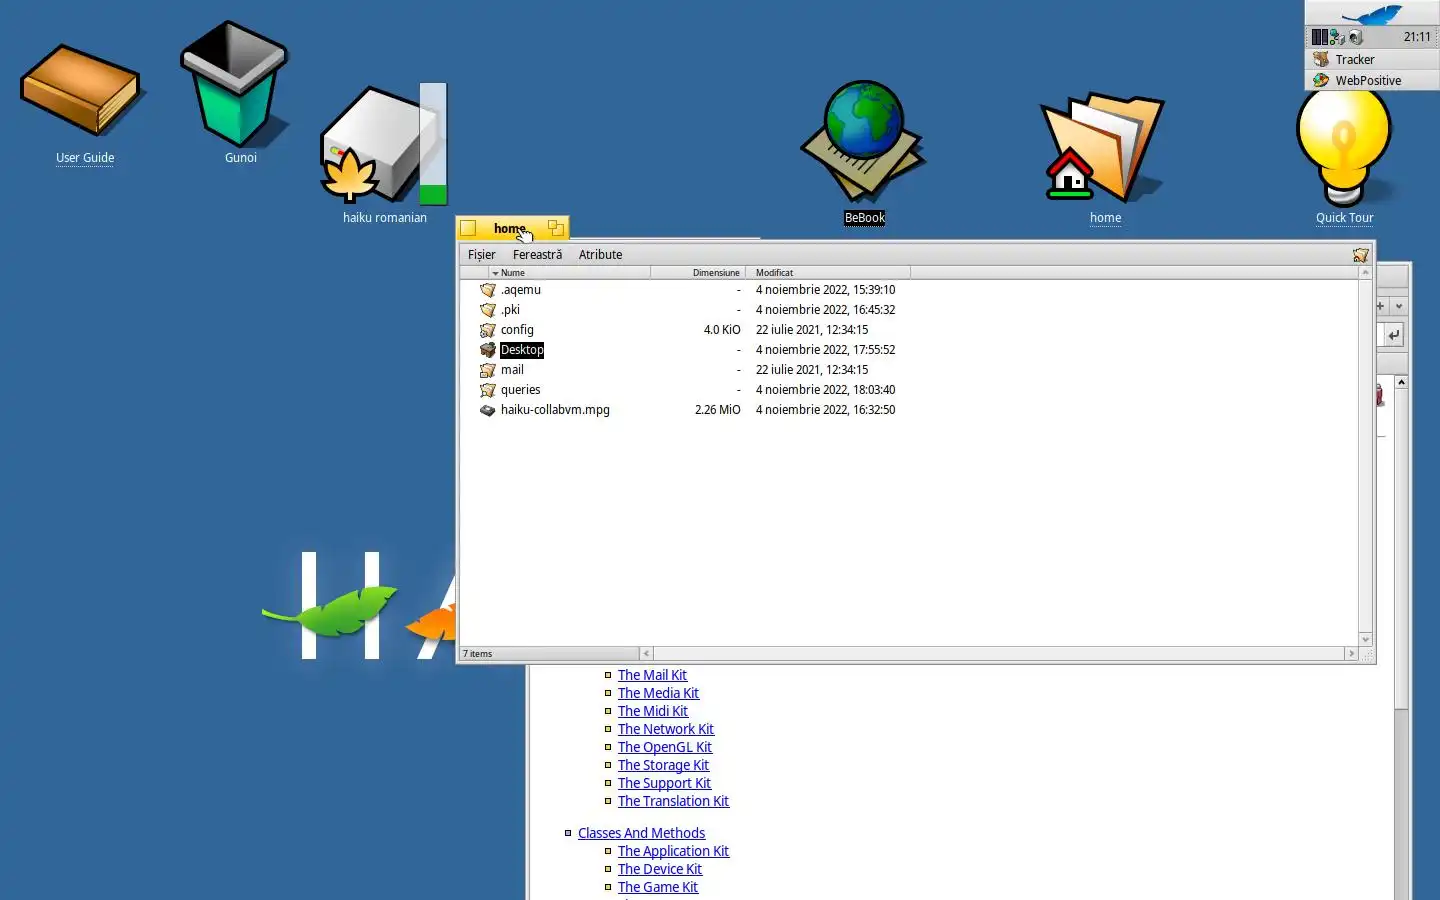Viewport: 1440px width, 900px height.
Task: Open the Fereastră menu
Action: (x=537, y=255)
